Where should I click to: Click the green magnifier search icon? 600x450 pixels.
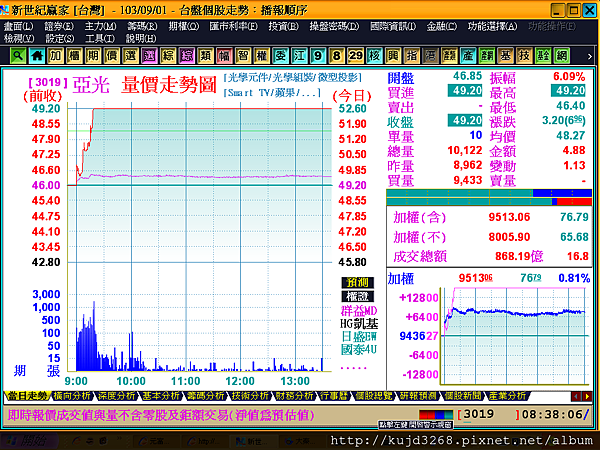17,56
